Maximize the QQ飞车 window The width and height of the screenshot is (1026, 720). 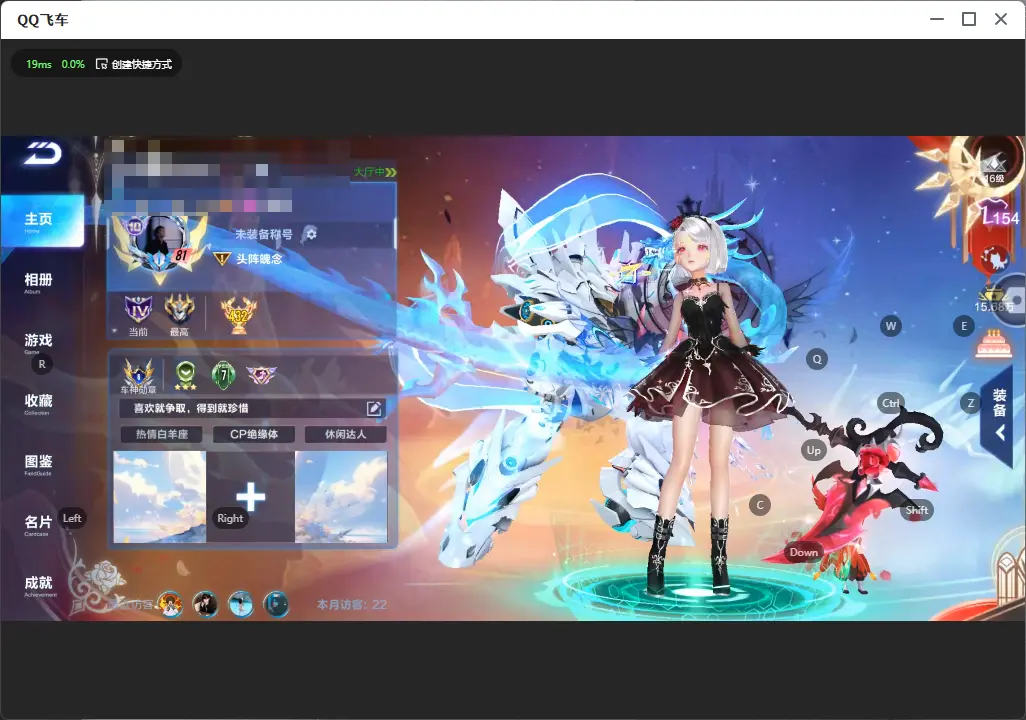pyautogui.click(x=969, y=19)
